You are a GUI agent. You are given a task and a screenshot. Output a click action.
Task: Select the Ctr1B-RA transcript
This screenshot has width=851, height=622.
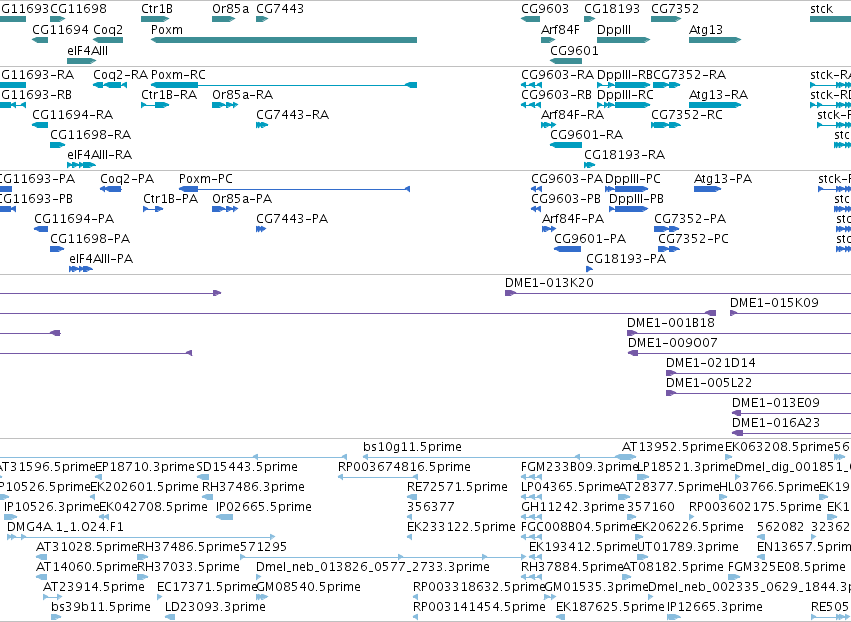(x=155, y=105)
